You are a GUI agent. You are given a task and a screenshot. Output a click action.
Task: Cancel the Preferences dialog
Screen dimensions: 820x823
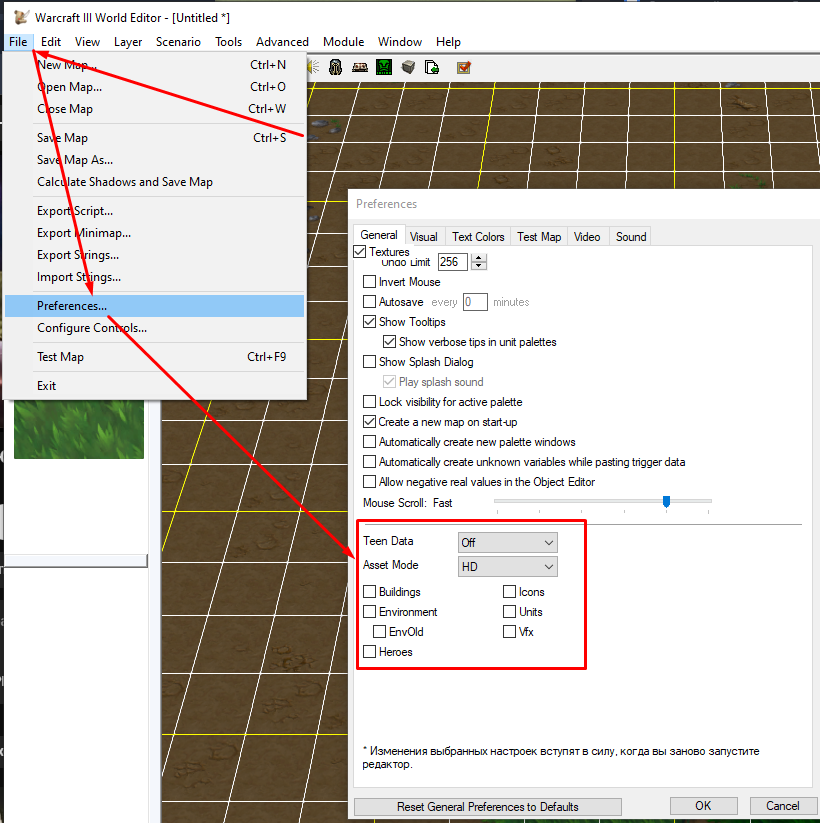[x=783, y=806]
